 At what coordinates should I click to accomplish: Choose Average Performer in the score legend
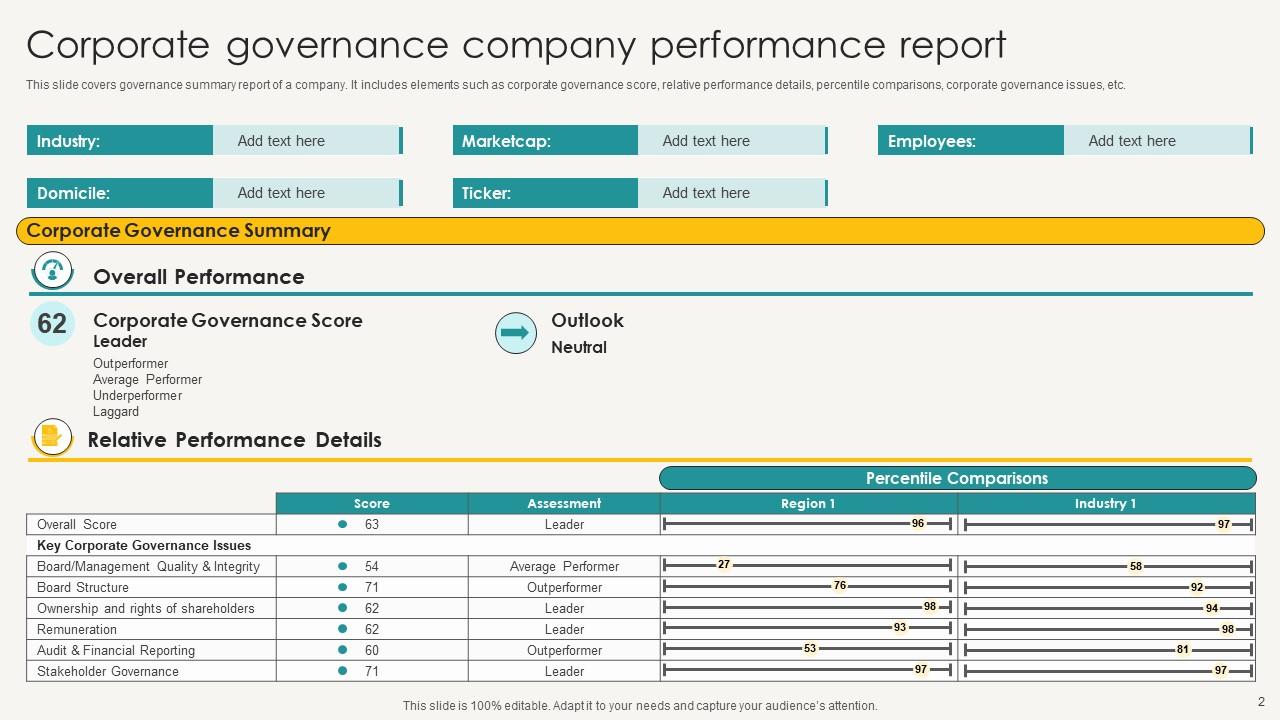(x=148, y=379)
